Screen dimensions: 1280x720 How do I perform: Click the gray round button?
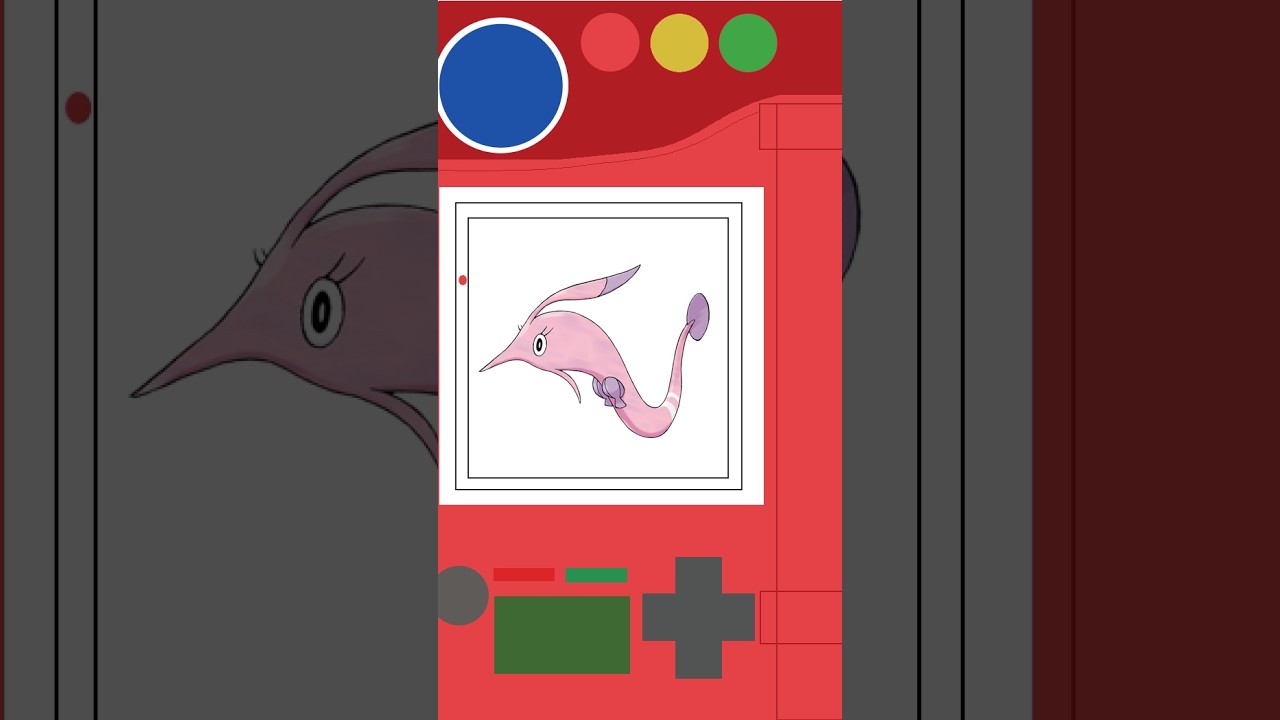point(462,595)
